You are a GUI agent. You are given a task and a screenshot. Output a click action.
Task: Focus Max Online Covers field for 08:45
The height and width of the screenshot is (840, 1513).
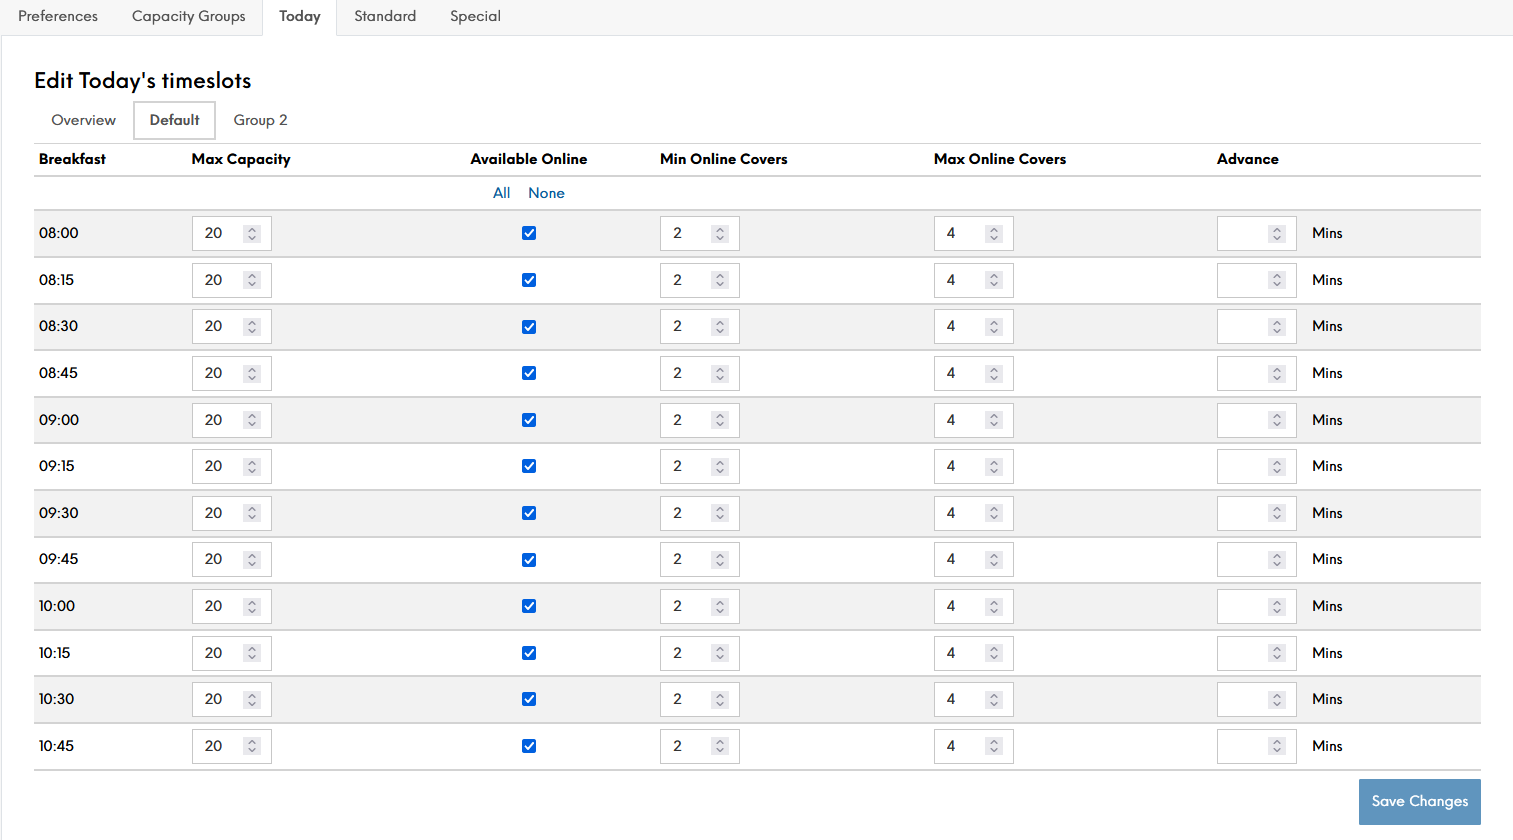[x=973, y=373]
